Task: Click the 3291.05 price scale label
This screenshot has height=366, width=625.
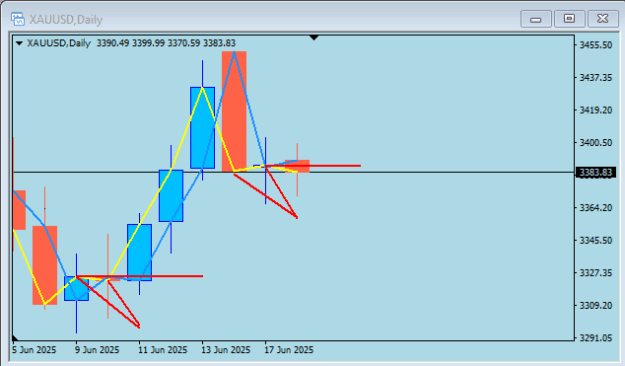Action: (x=596, y=338)
